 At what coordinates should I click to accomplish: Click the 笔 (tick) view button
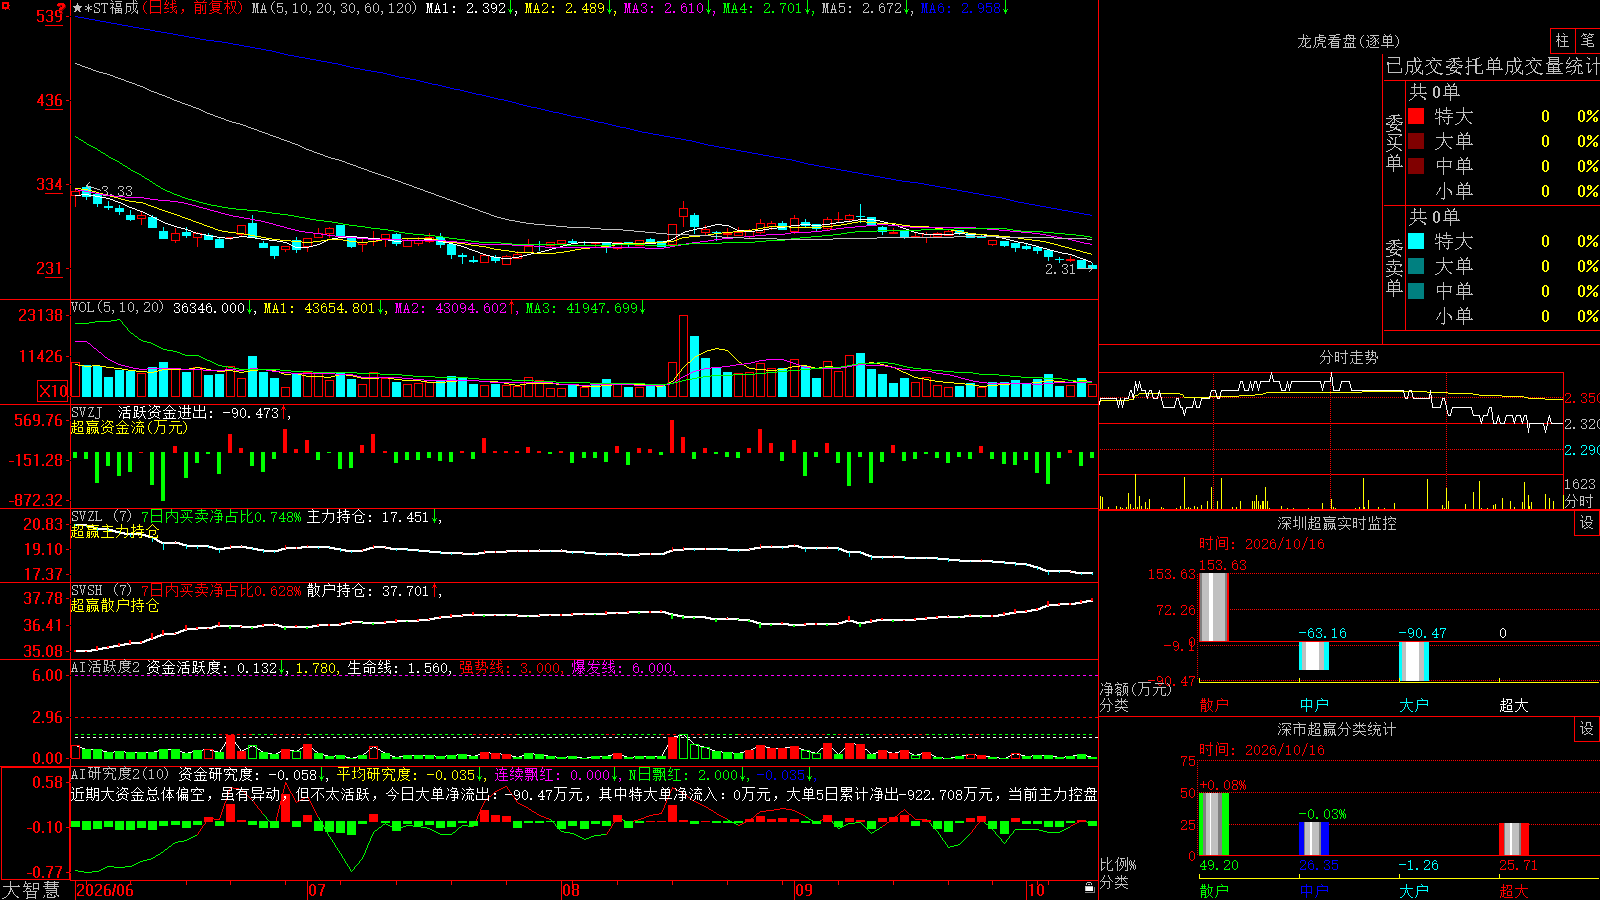pyautogui.click(x=1588, y=41)
